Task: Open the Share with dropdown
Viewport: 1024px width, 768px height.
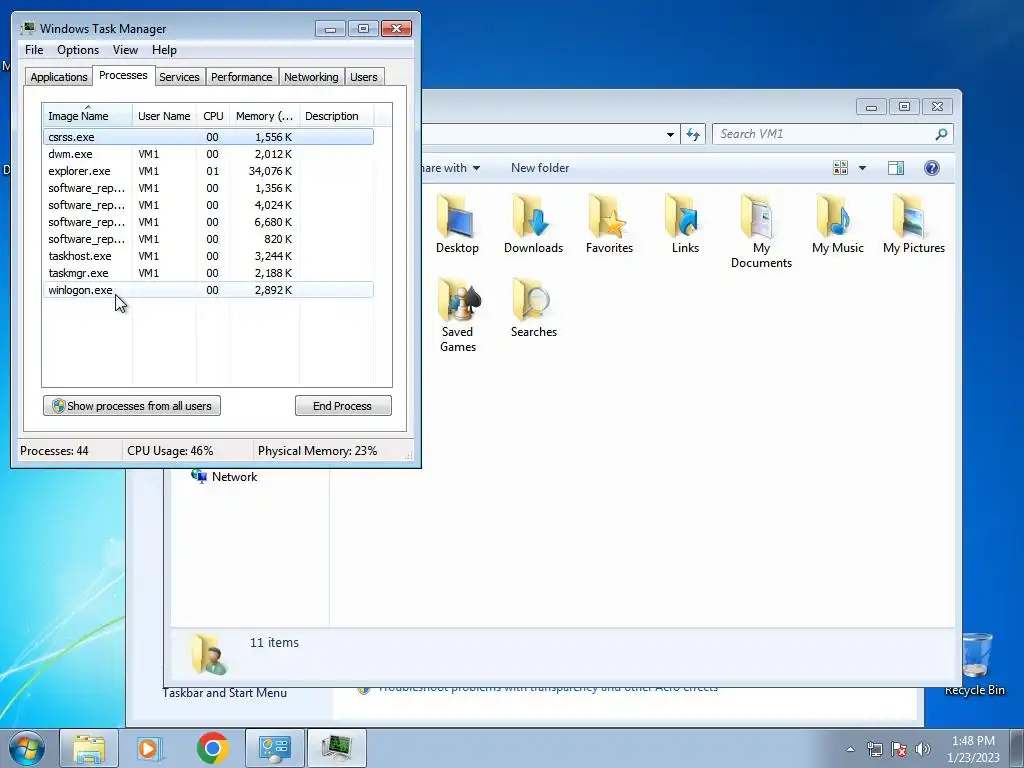Action: coord(450,168)
